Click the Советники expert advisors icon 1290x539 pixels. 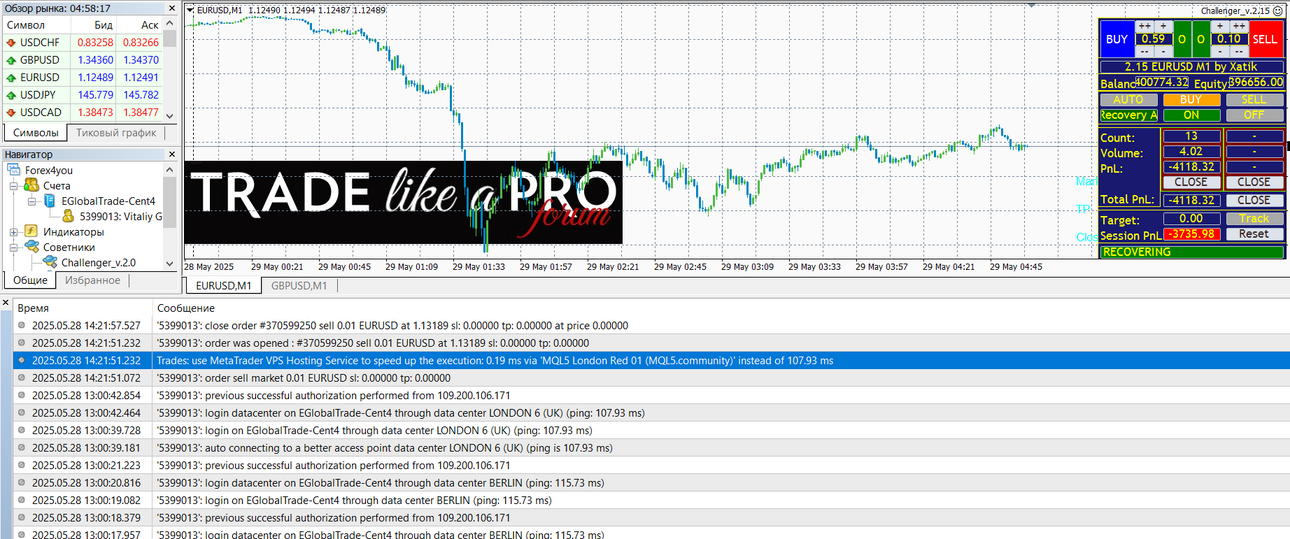coord(32,247)
